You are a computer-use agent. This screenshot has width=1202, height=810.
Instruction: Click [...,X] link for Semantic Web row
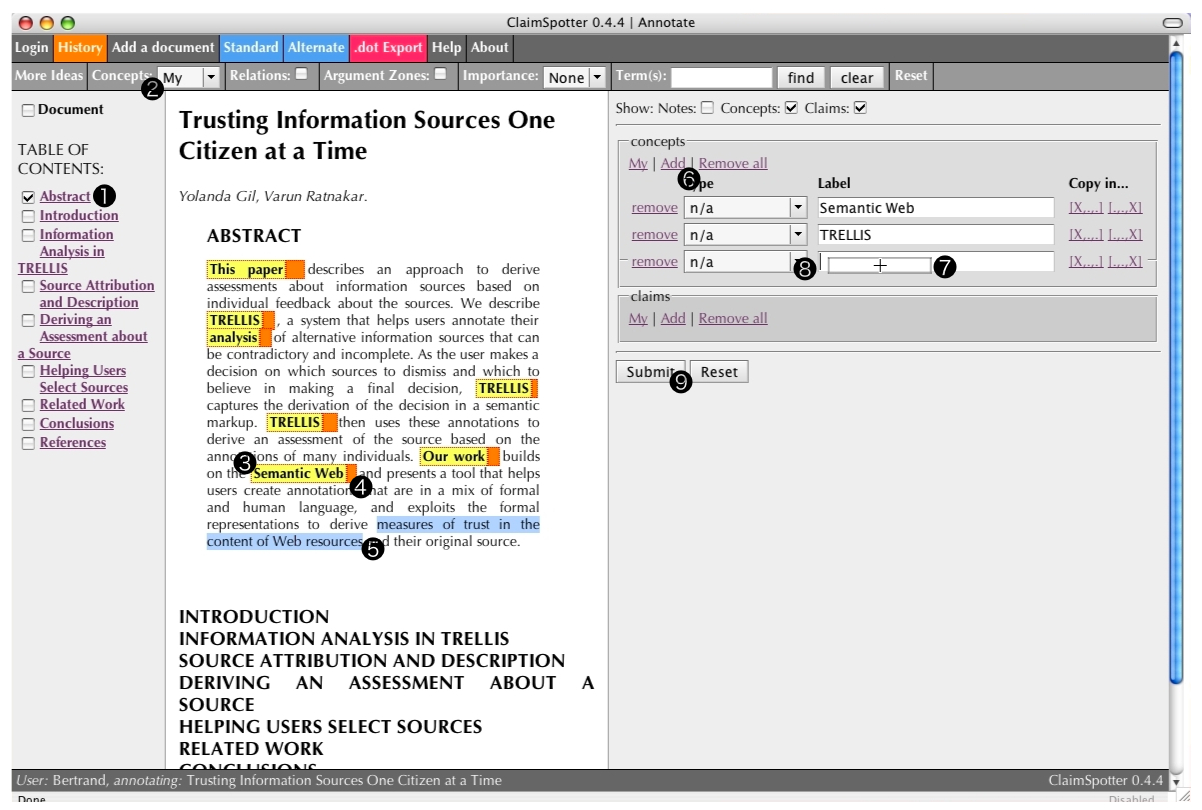[1125, 208]
